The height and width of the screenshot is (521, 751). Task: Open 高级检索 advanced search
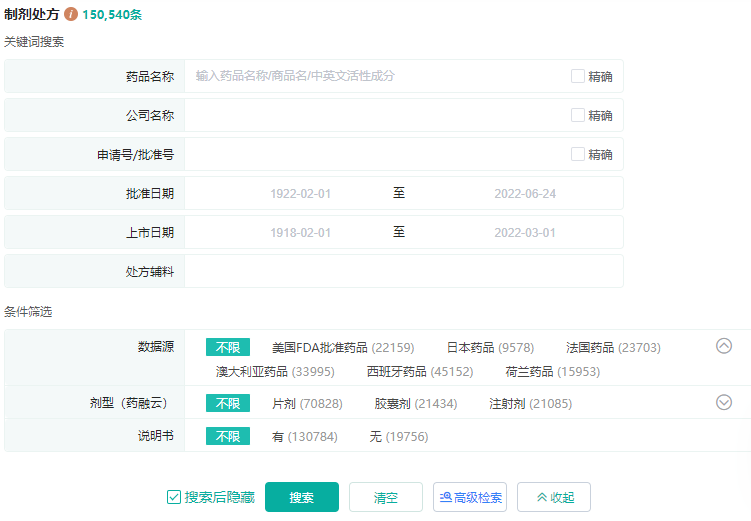point(469,497)
